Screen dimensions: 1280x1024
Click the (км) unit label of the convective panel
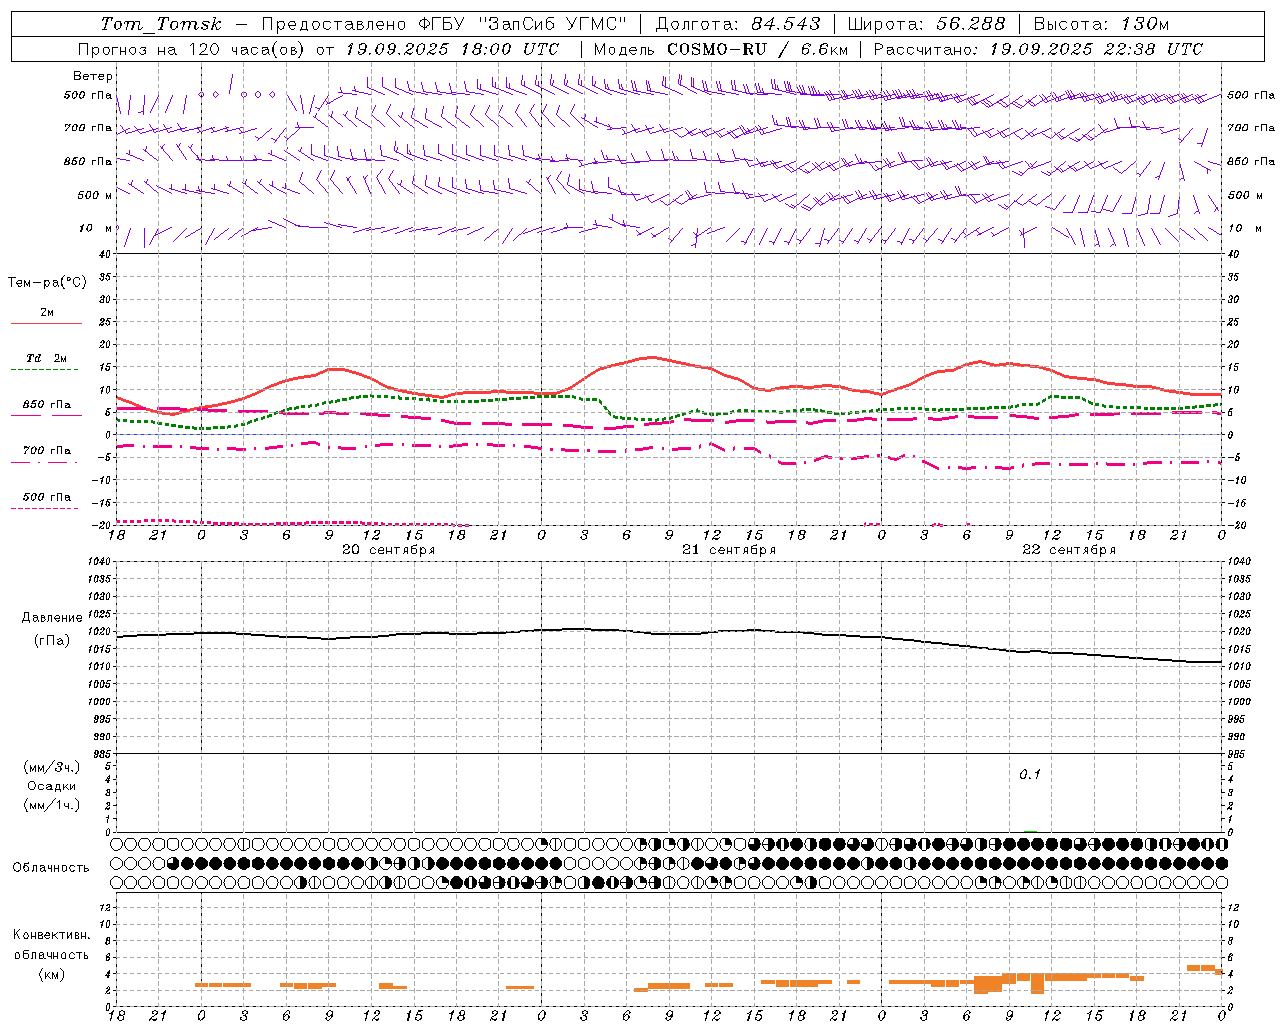[x=52, y=974]
